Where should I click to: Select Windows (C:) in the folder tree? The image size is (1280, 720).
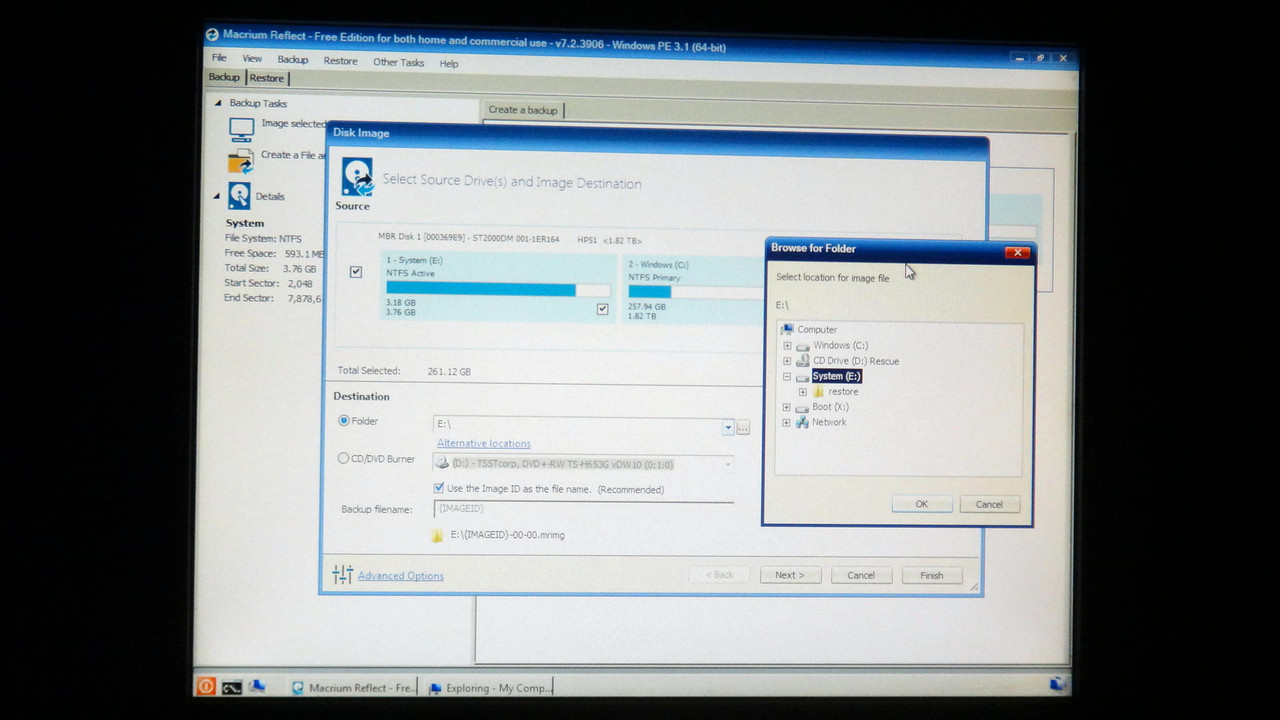[841, 345]
